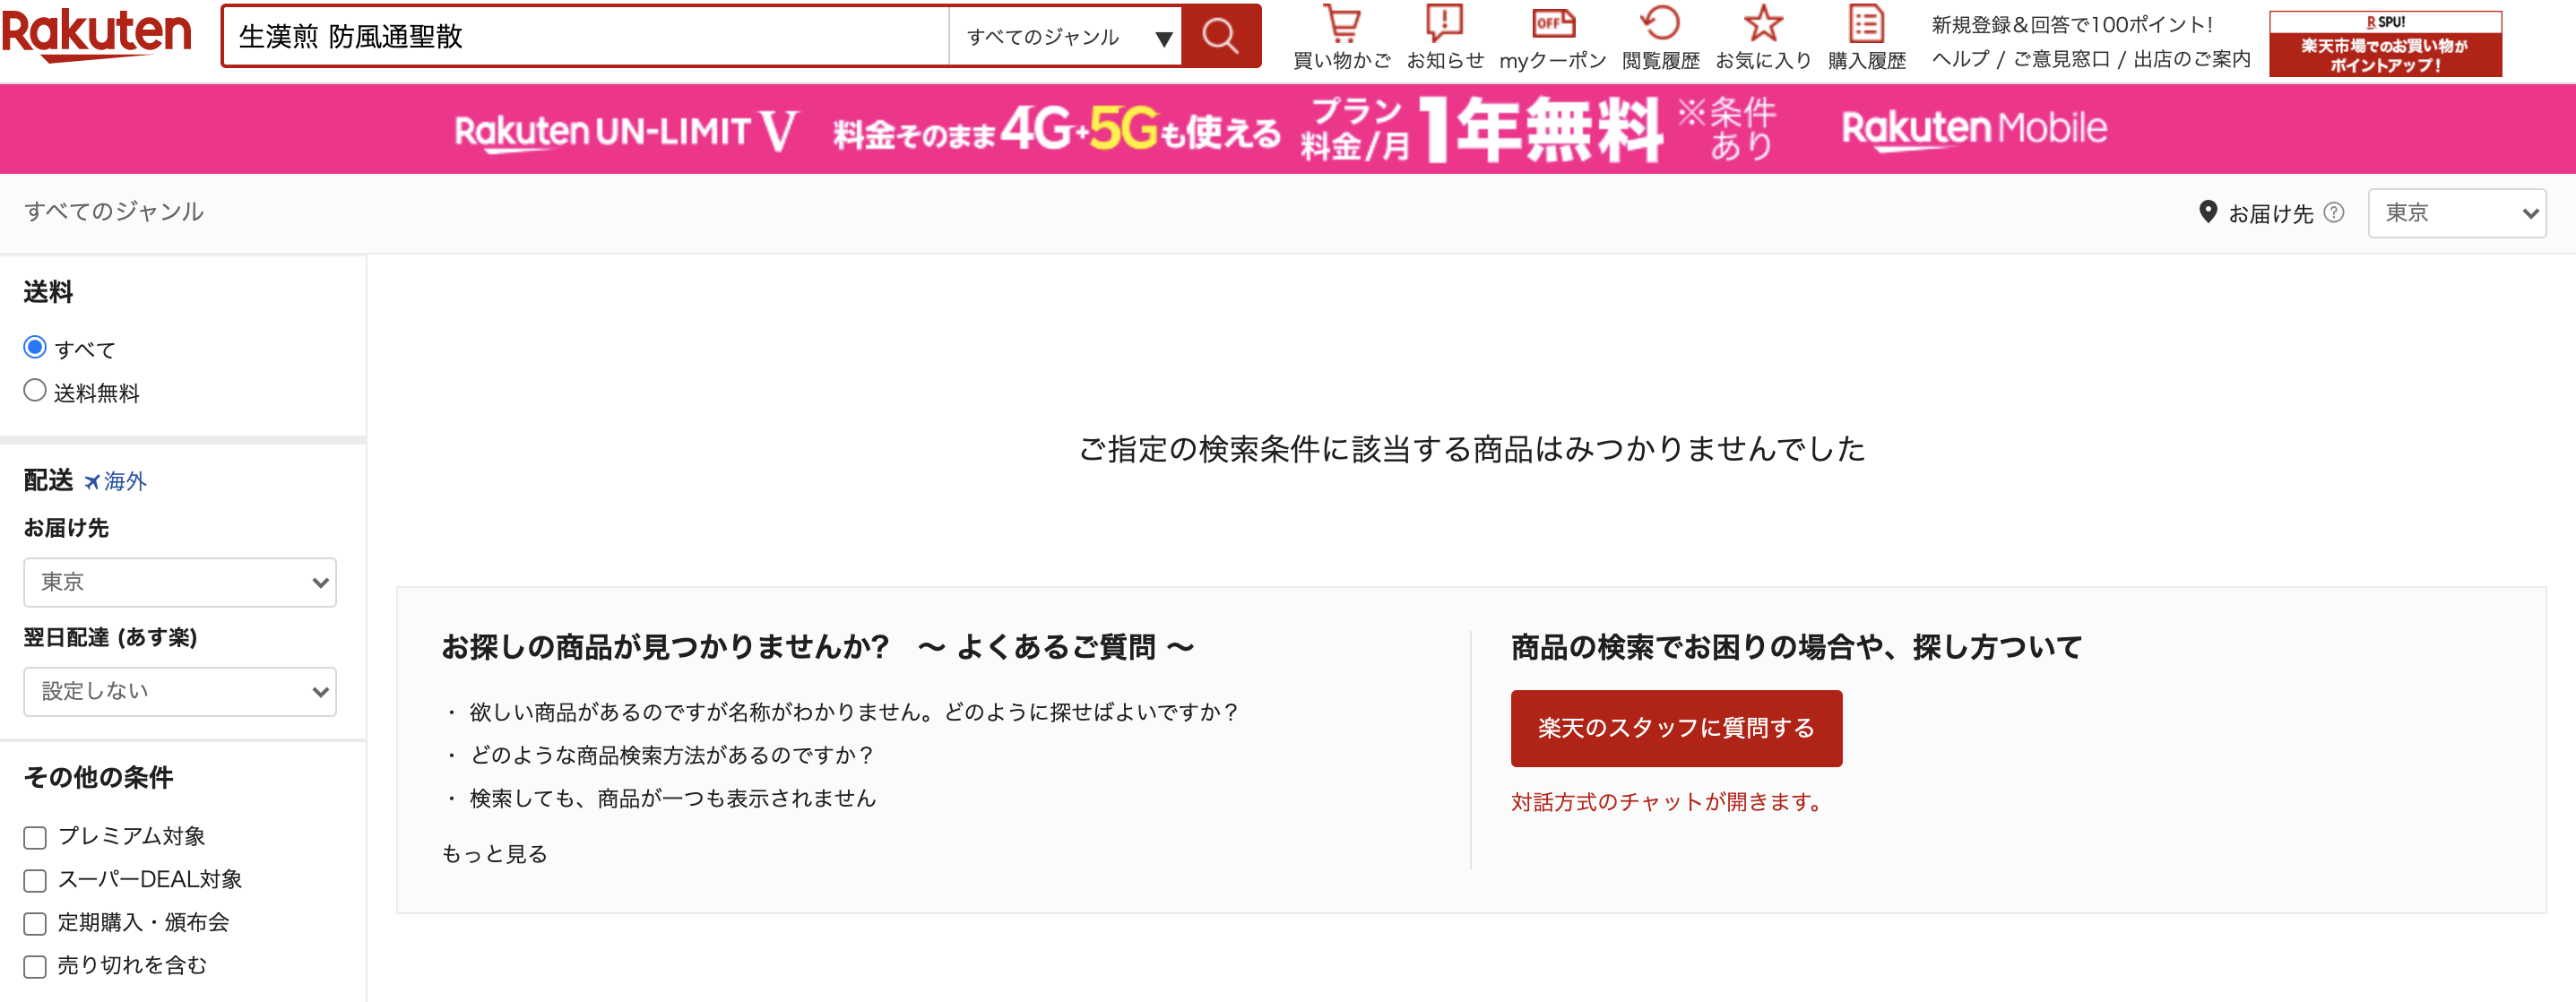
Task: Check 売り切れを含む checkbox
Action: tap(35, 966)
